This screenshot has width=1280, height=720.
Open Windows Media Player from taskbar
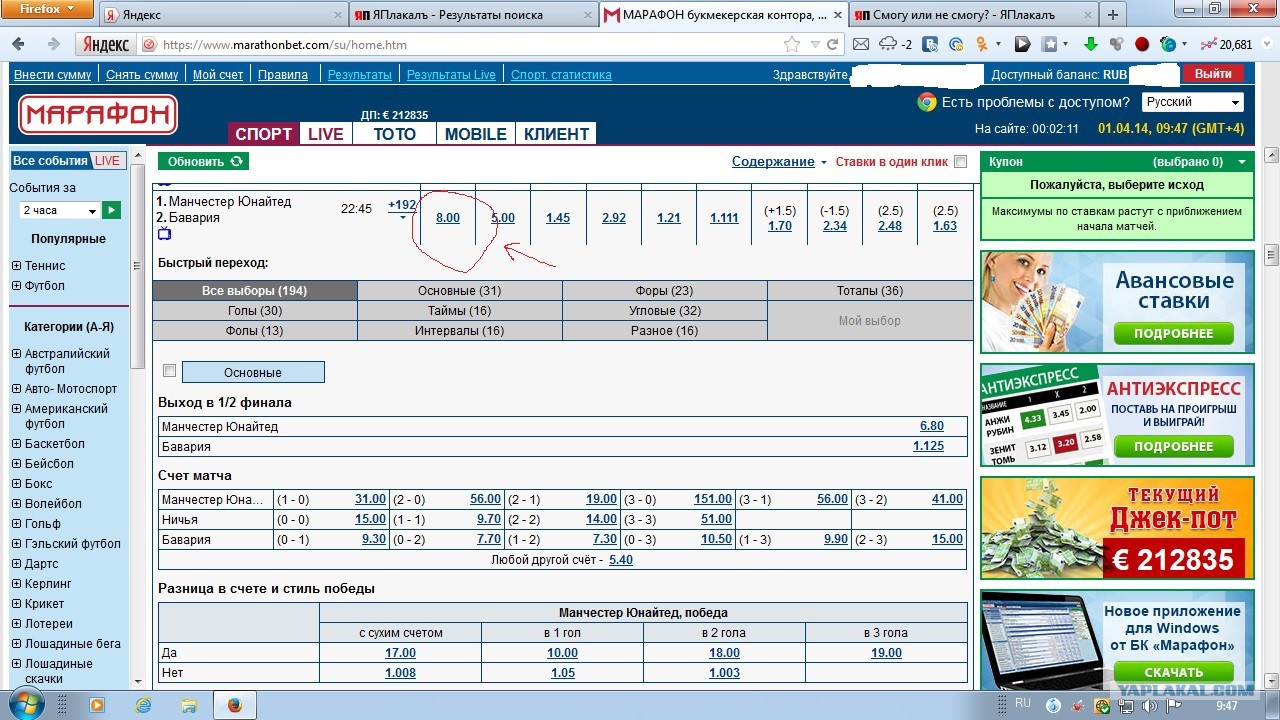(97, 705)
